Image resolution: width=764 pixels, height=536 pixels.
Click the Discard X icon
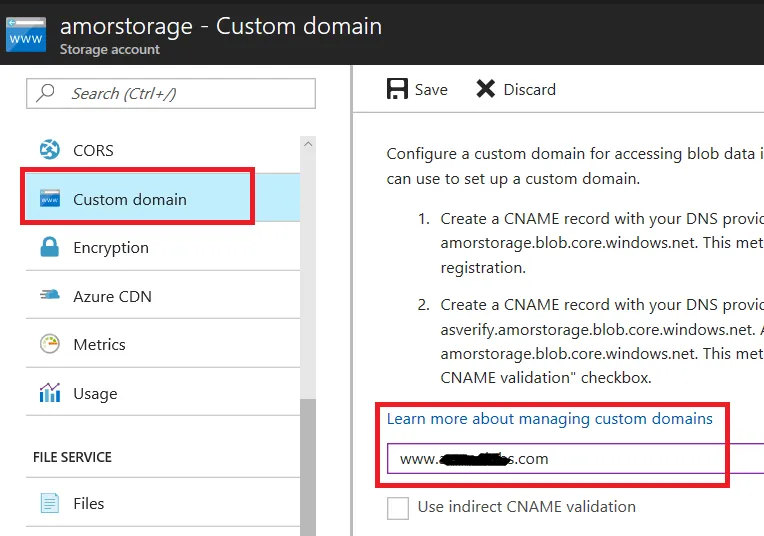coord(486,89)
